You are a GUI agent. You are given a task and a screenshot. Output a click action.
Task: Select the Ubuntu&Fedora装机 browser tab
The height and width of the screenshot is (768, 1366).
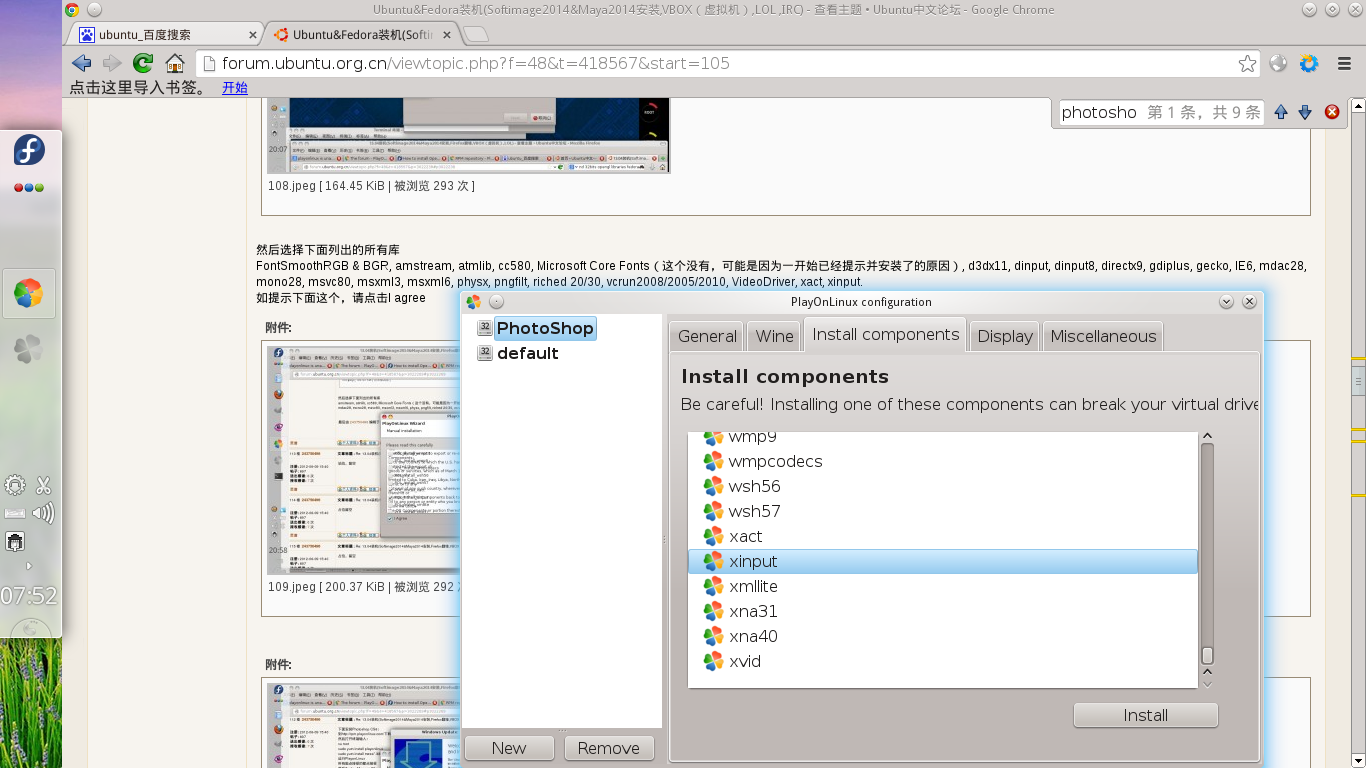tap(362, 34)
